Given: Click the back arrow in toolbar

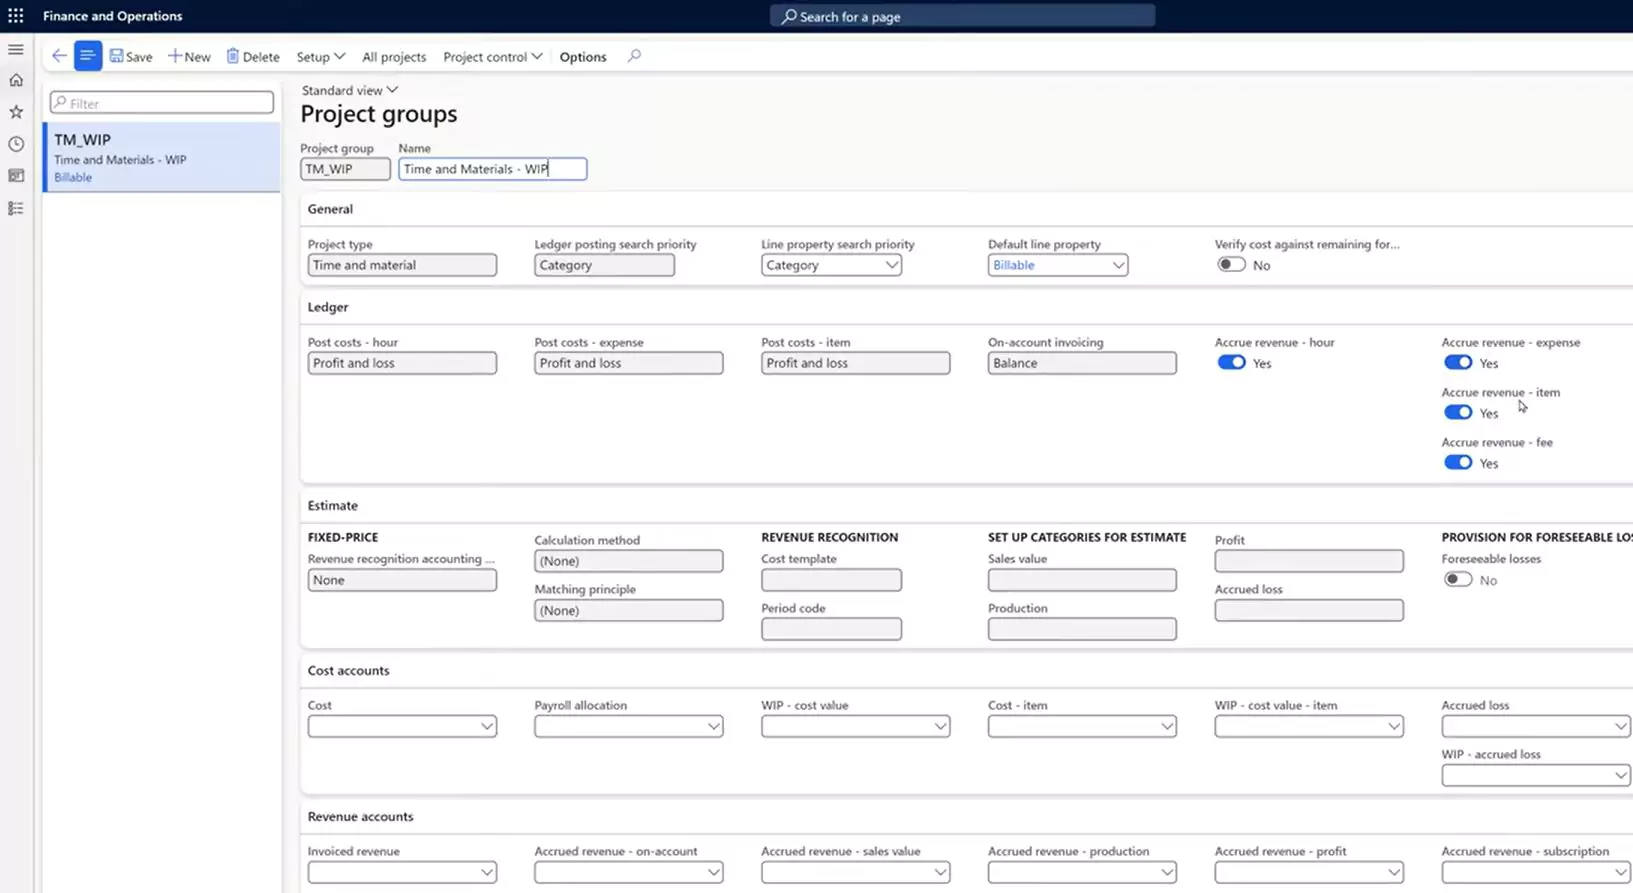Looking at the screenshot, I should (x=59, y=56).
